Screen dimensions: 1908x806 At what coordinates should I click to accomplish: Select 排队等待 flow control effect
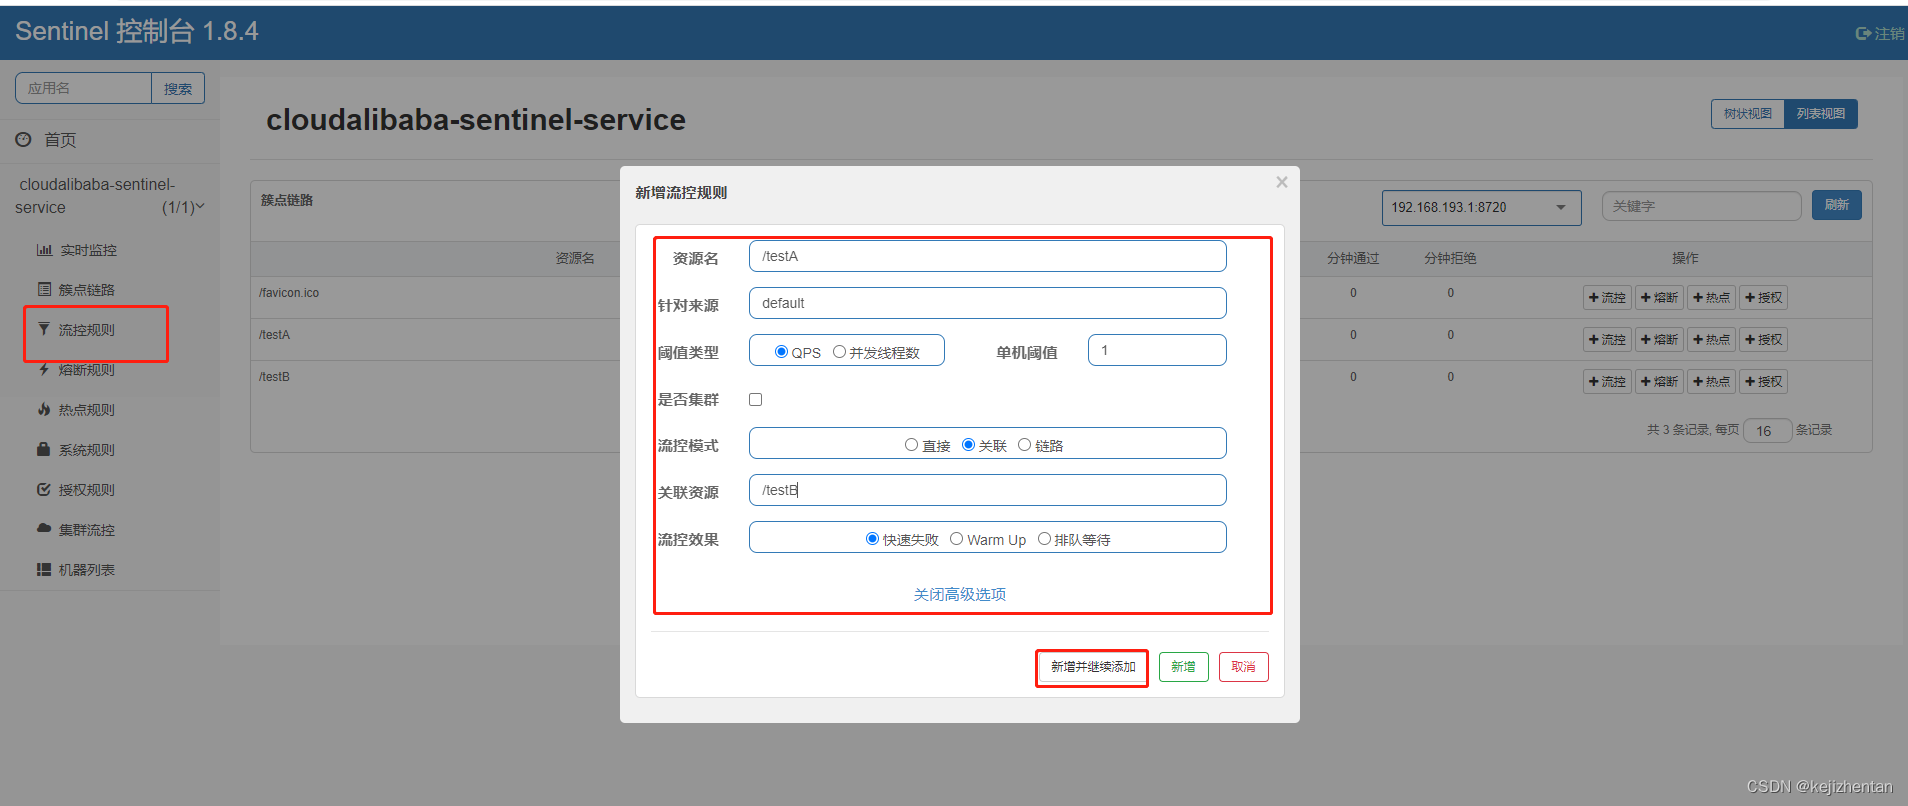click(x=1044, y=539)
